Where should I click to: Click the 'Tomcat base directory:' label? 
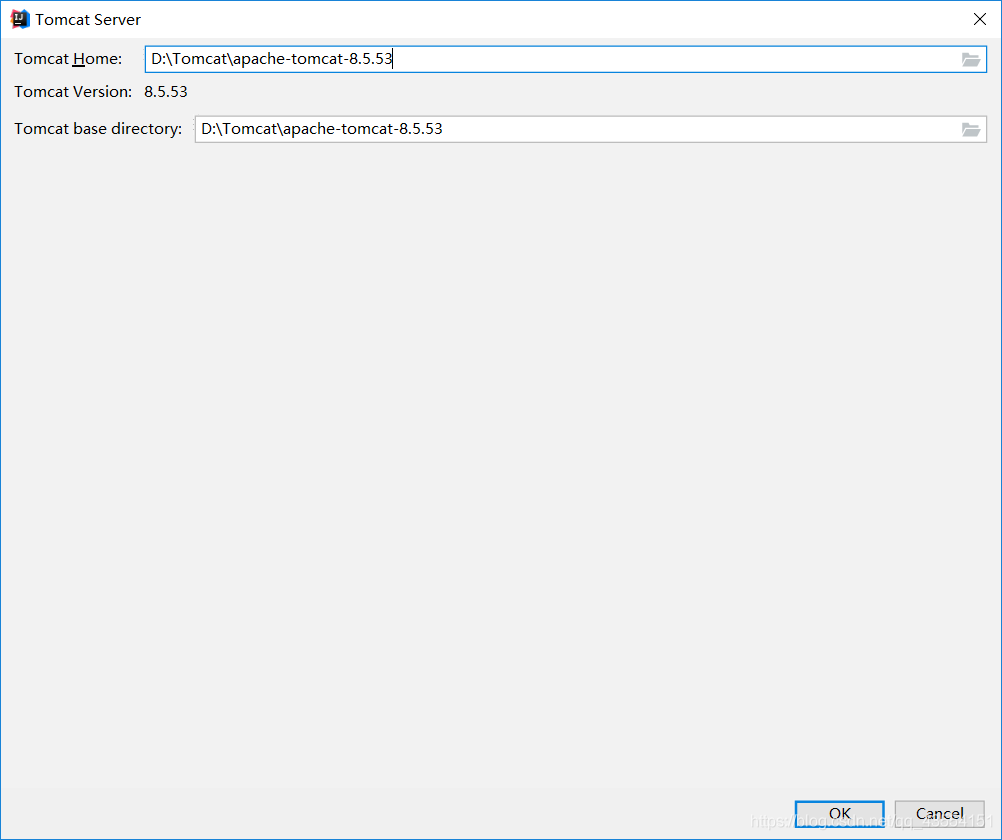(98, 129)
